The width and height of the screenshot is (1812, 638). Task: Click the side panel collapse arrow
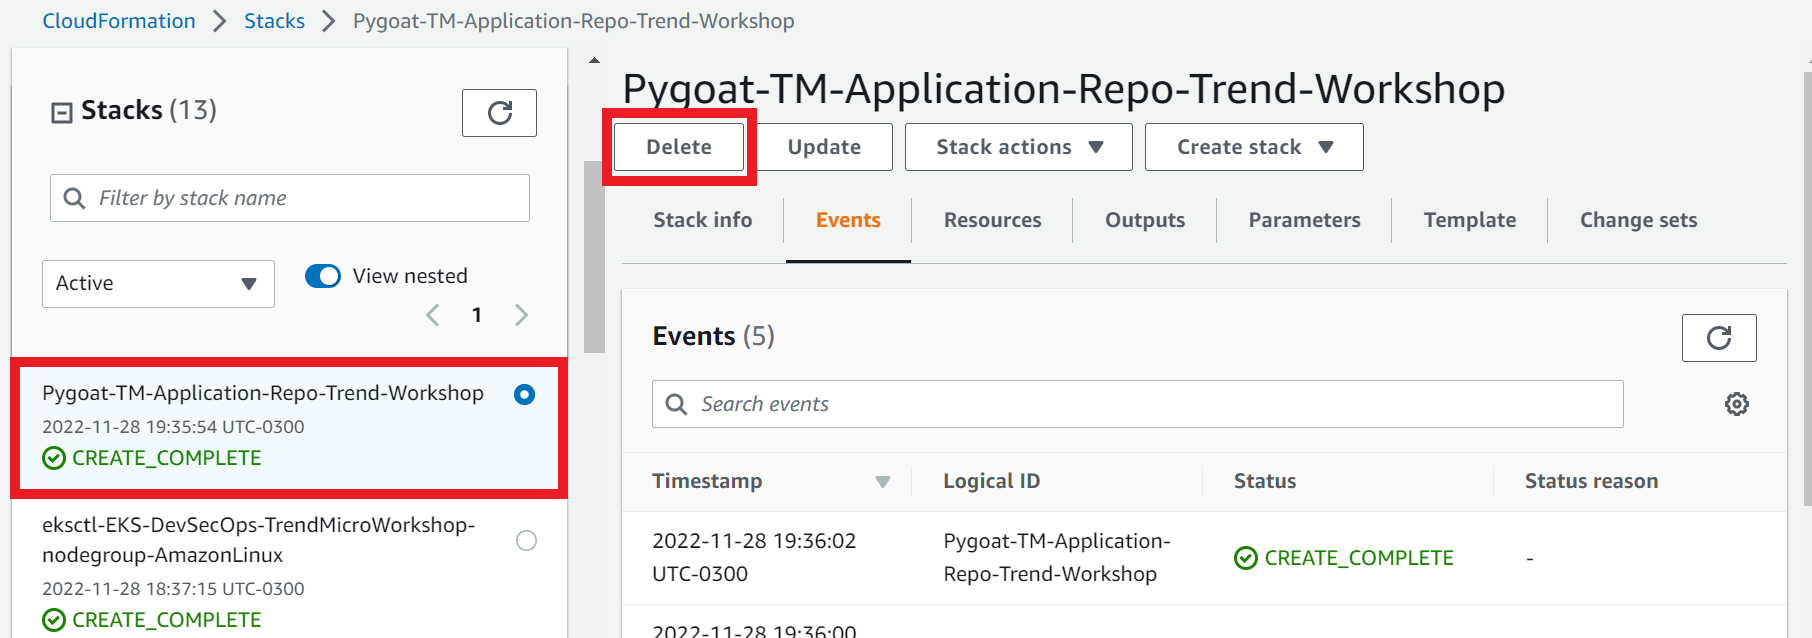594,61
